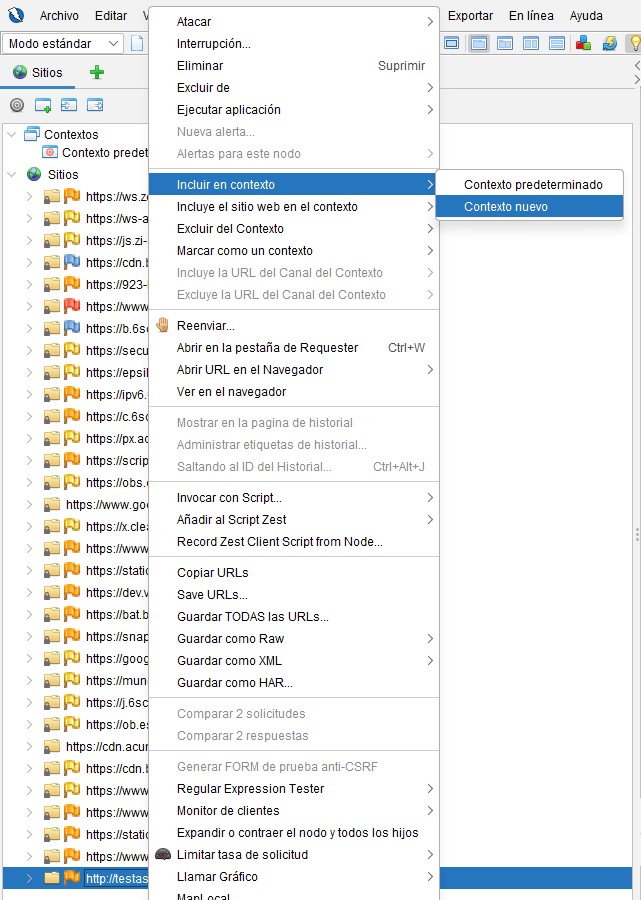Click the new context icon with green plus
The image size is (641, 900).
43,105
